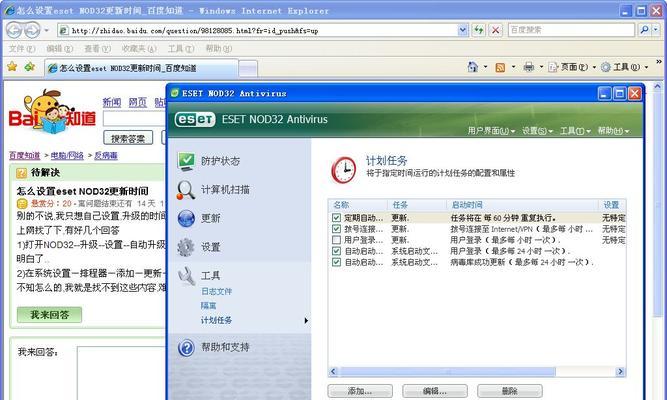Click the task list scroll left arrow
Image resolution: width=667 pixels, height=400 pixels.
click(x=334, y=371)
